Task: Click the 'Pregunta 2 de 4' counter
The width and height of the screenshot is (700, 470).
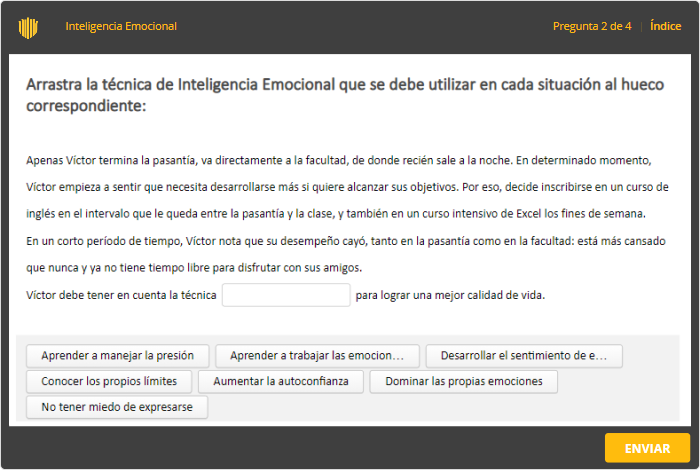Action: (592, 26)
